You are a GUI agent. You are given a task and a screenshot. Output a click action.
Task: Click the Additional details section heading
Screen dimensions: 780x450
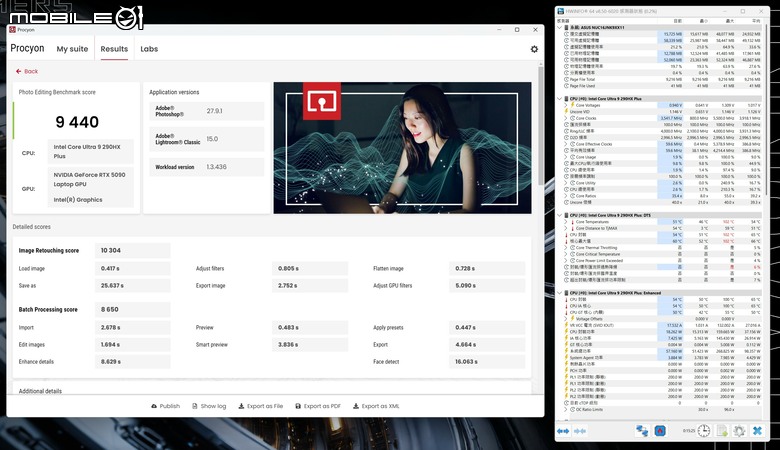[40, 391]
